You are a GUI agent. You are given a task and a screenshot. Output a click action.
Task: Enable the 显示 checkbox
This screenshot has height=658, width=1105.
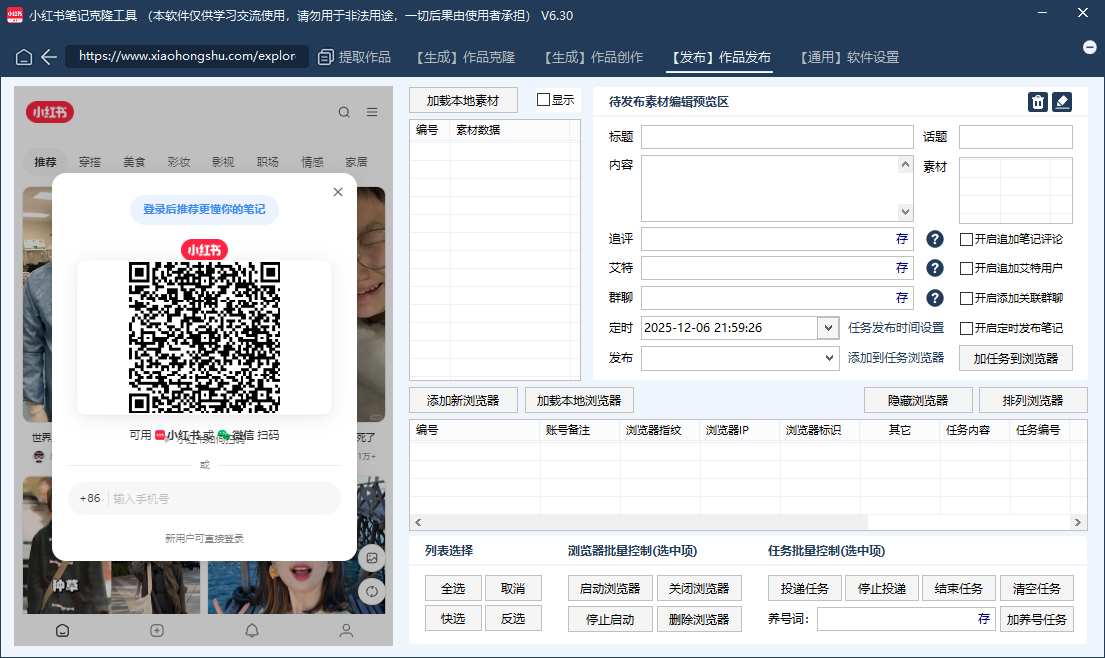pyautogui.click(x=544, y=100)
